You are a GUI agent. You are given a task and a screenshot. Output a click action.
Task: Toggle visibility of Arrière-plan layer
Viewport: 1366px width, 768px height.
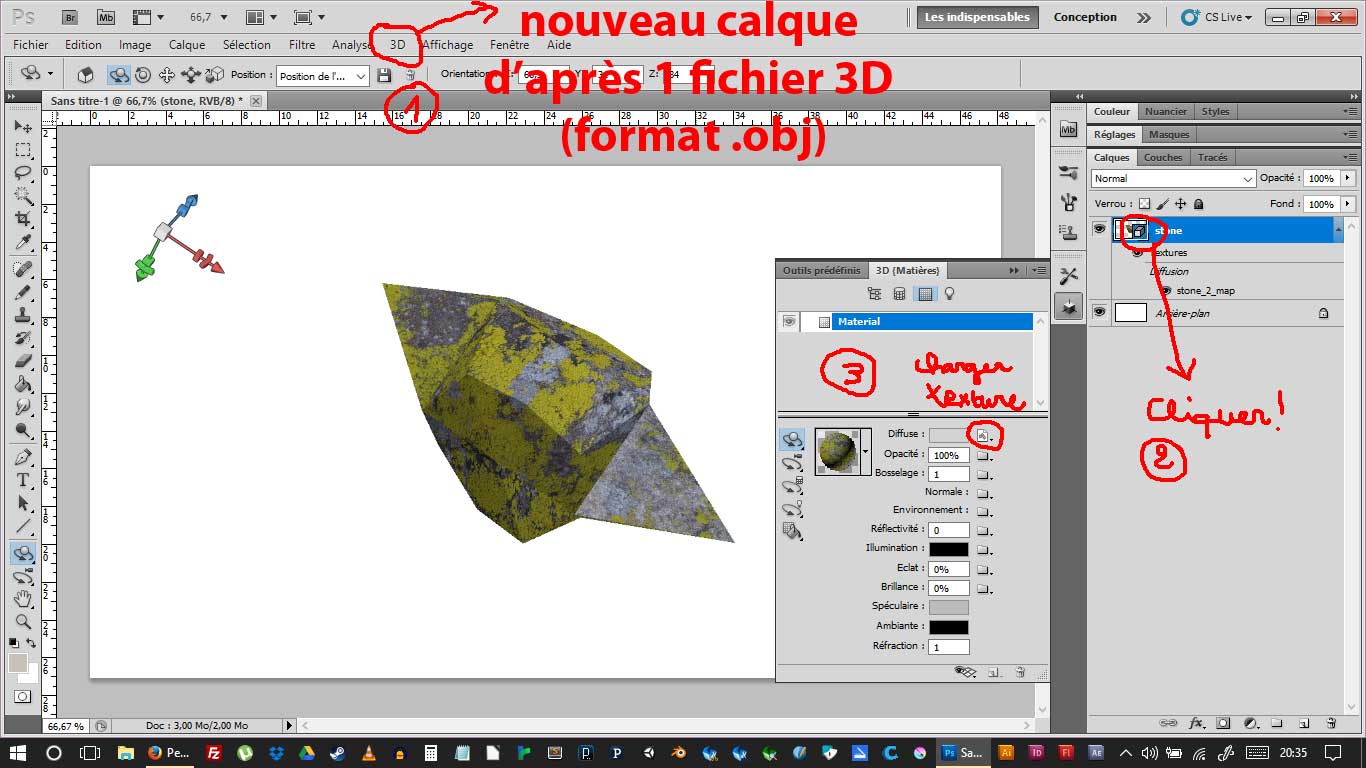pos(1099,312)
